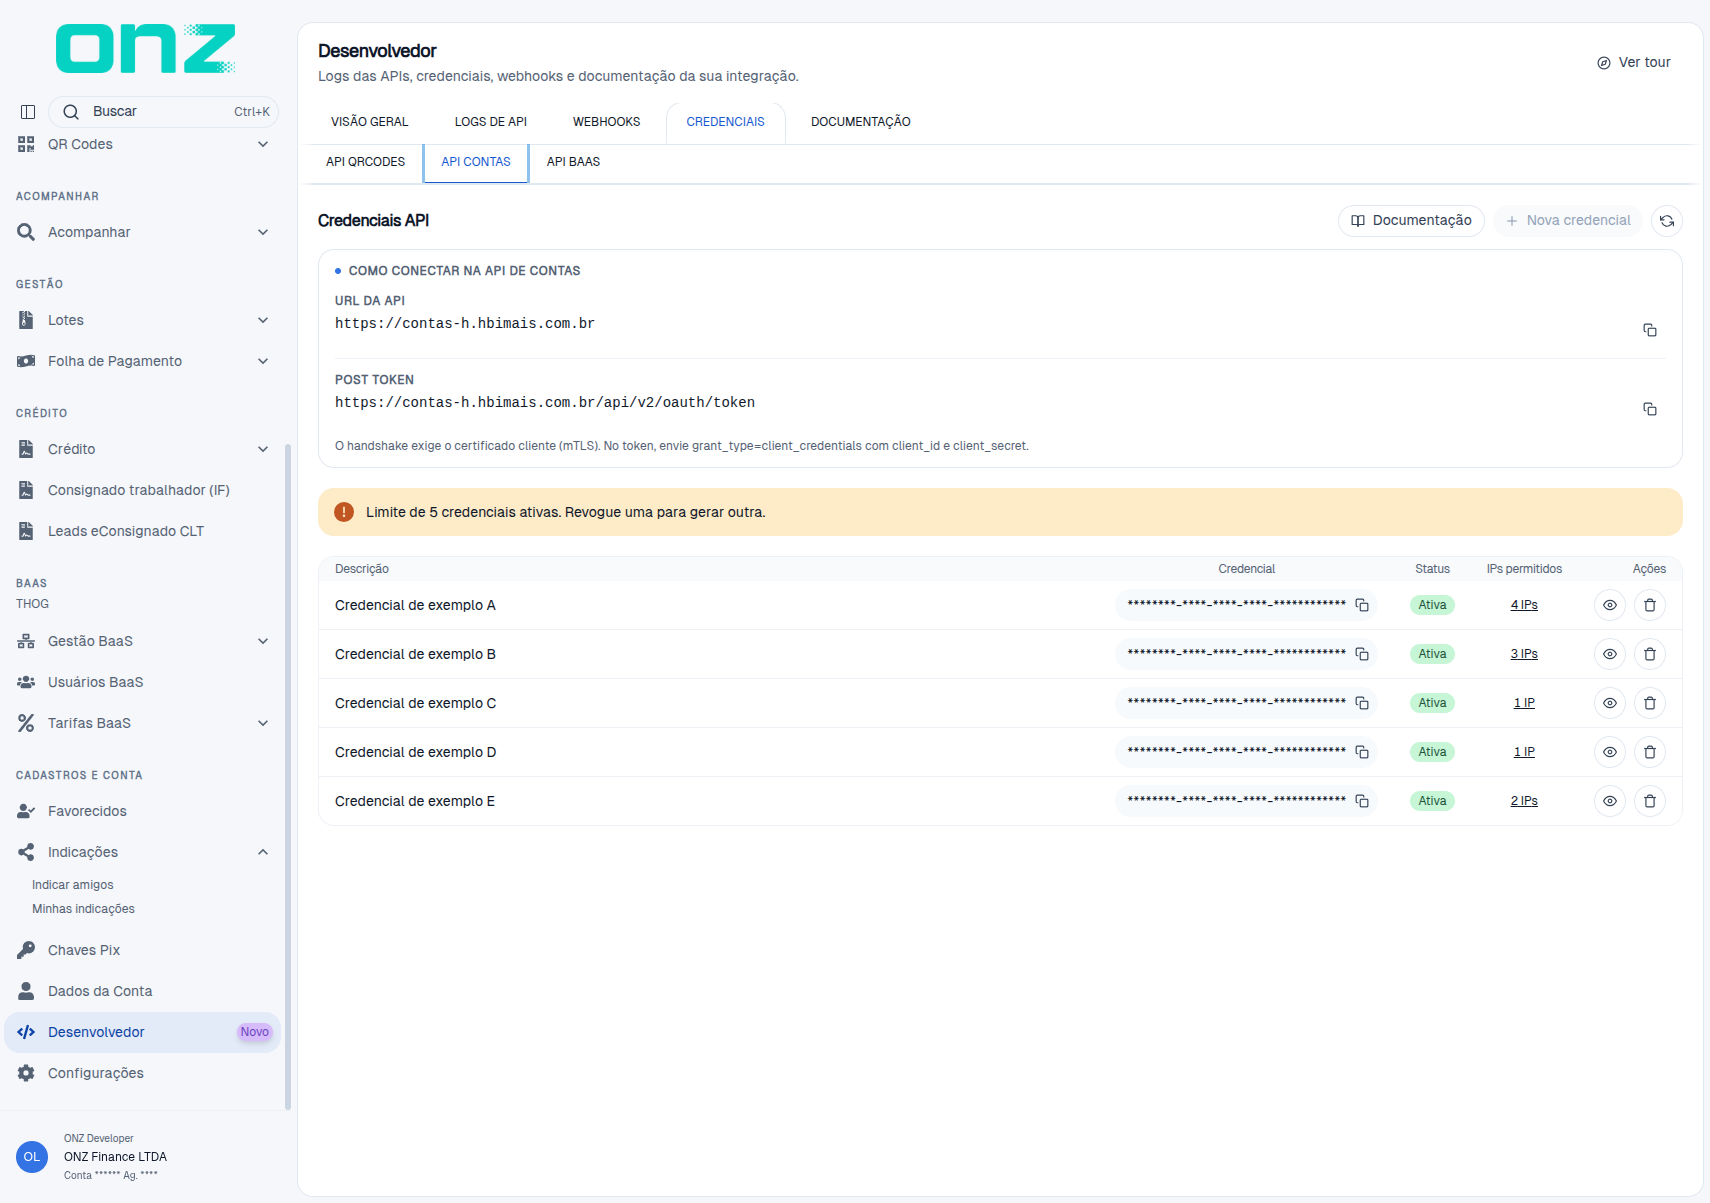This screenshot has width=1710, height=1203.
Task: Copy credential key for exemplo E
Action: click(x=1362, y=801)
